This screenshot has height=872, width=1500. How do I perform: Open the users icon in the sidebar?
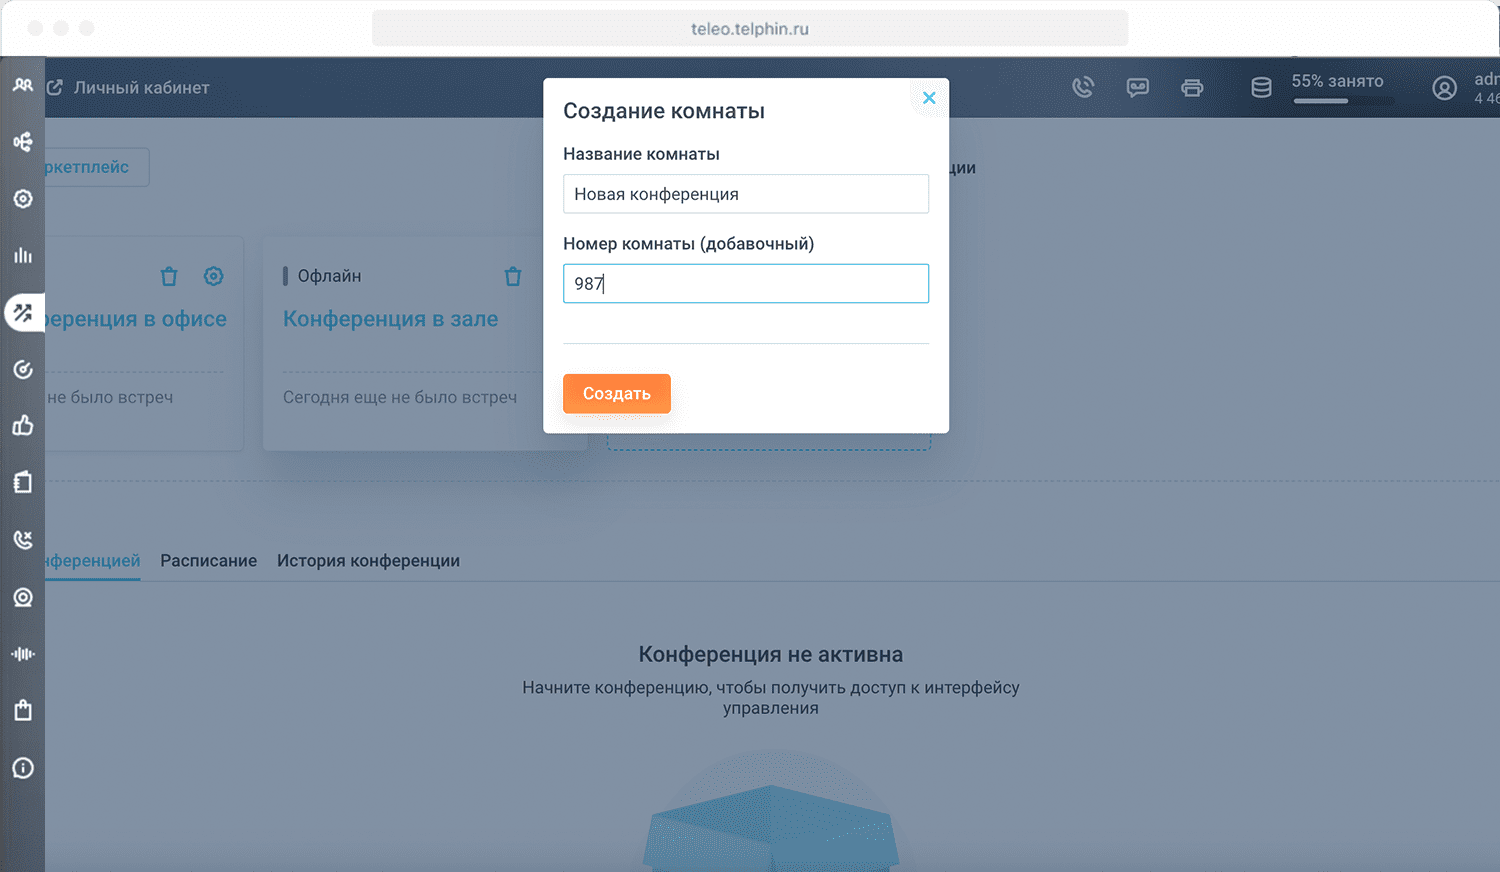[x=23, y=85]
